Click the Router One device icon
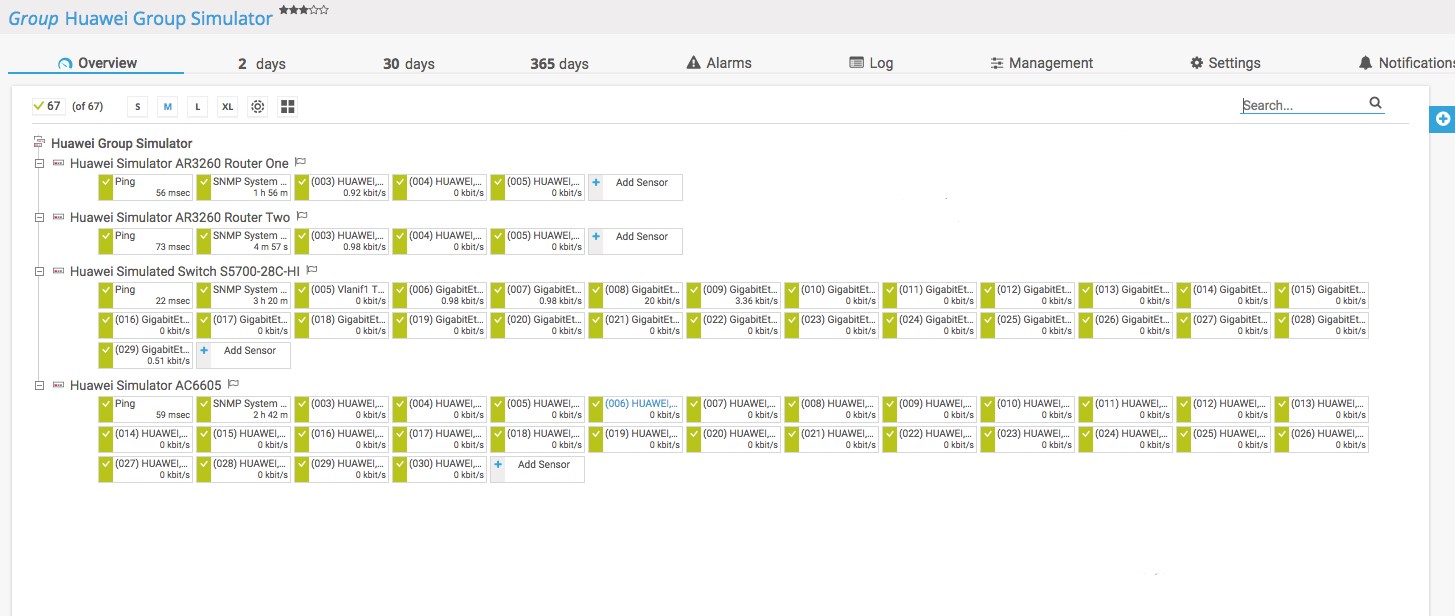This screenshot has width=1455, height=616. coord(58,163)
